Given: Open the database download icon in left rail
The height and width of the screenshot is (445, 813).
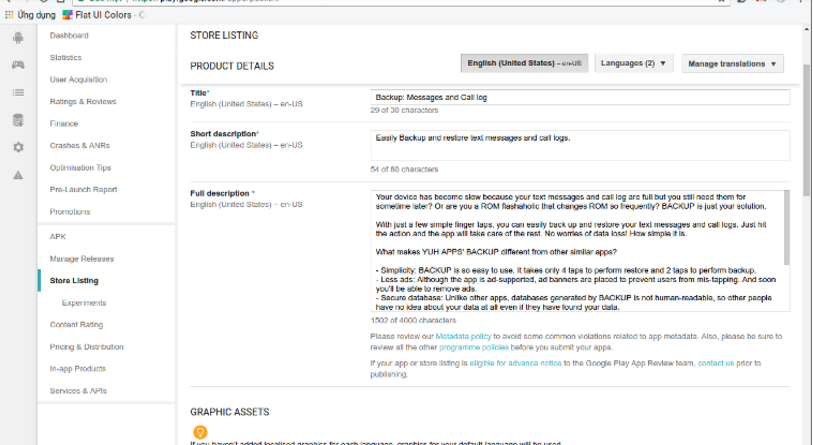Looking at the screenshot, I should pyautogui.click(x=18, y=120).
